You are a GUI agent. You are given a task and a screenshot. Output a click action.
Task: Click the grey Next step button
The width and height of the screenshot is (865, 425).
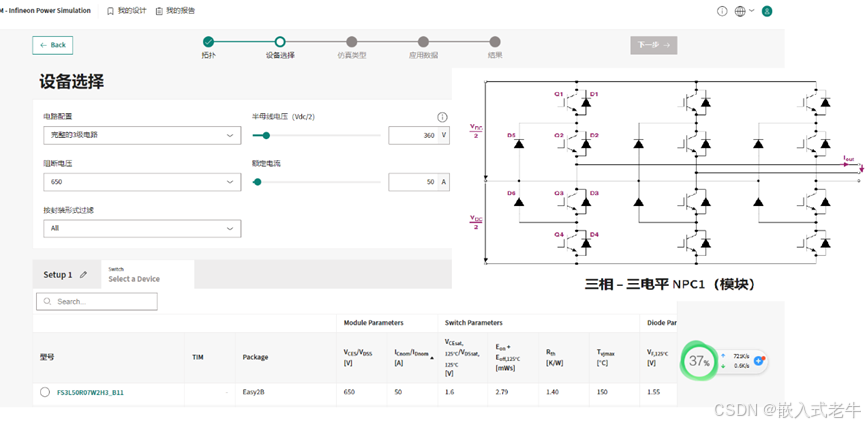[654, 45]
